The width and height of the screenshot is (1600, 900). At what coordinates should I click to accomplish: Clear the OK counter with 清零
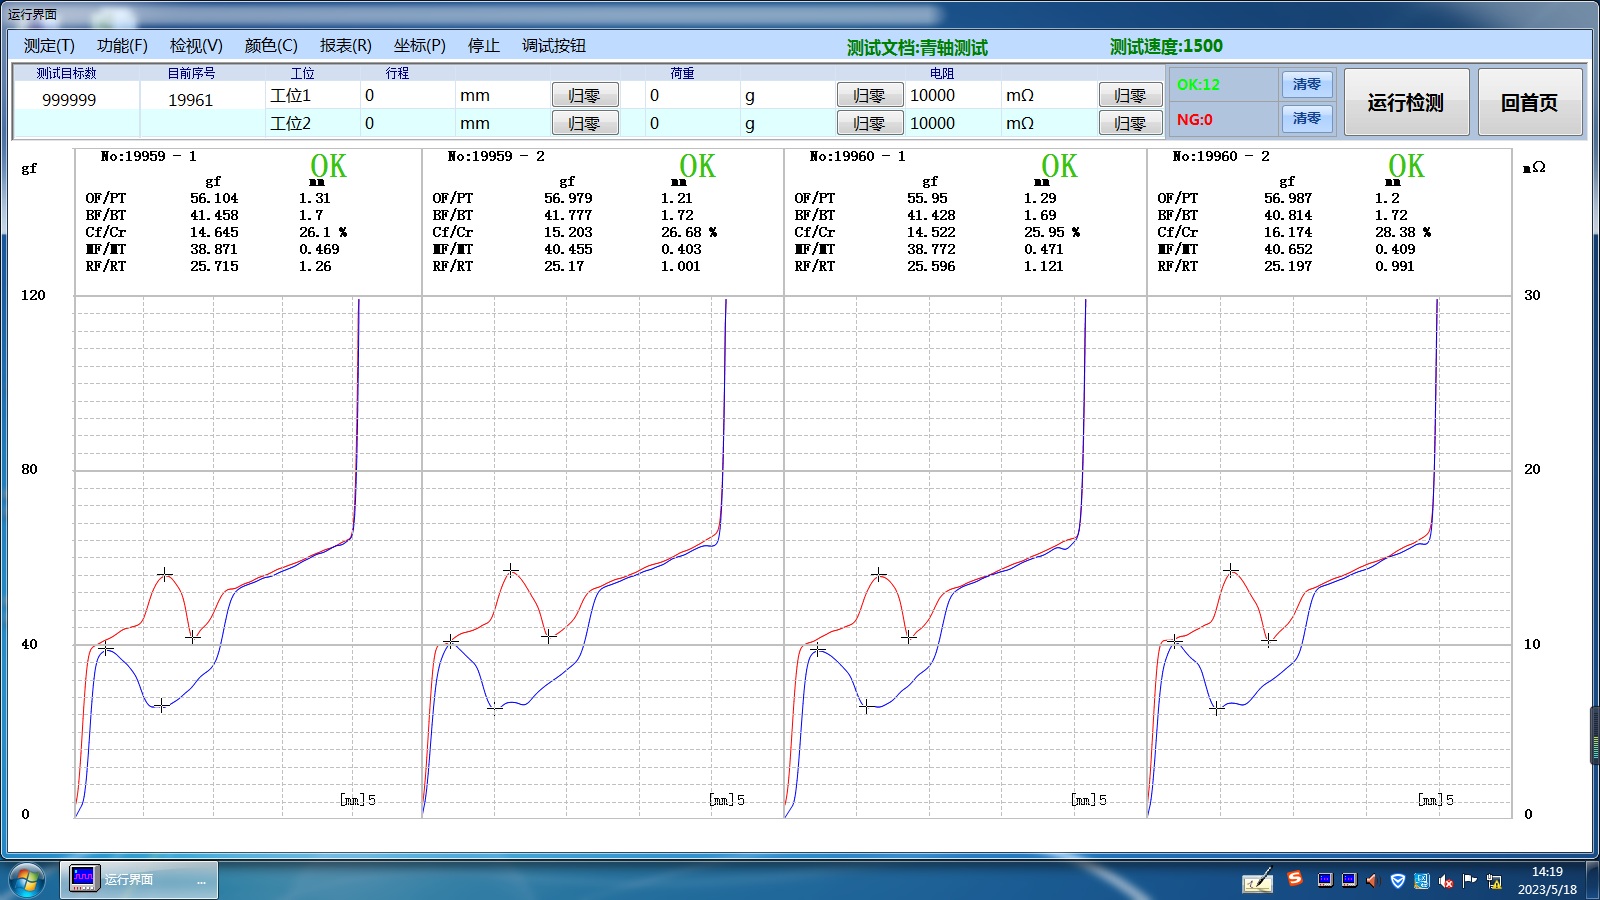[x=1306, y=85]
